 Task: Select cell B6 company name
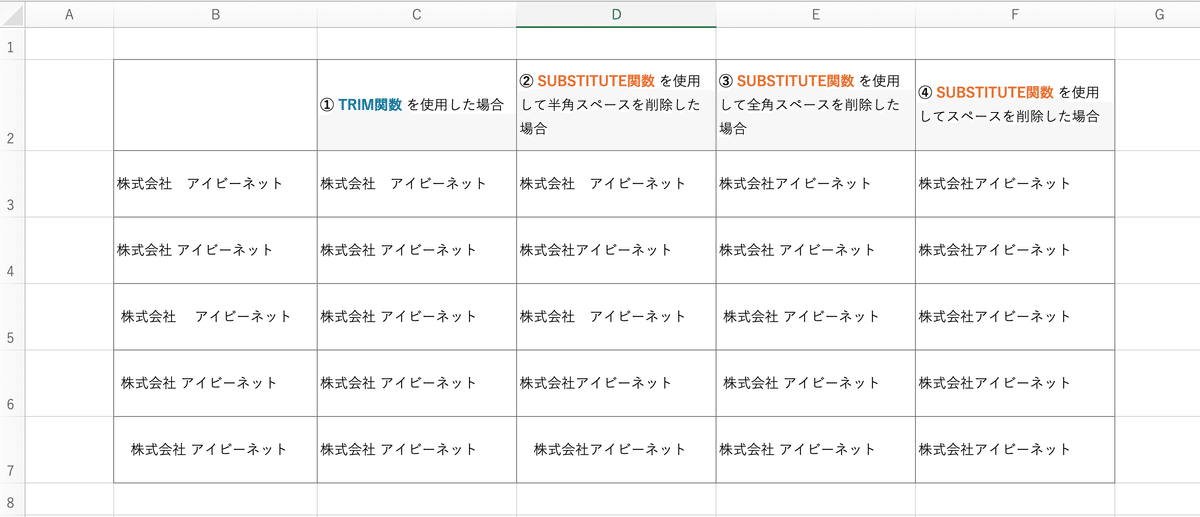click(x=215, y=383)
